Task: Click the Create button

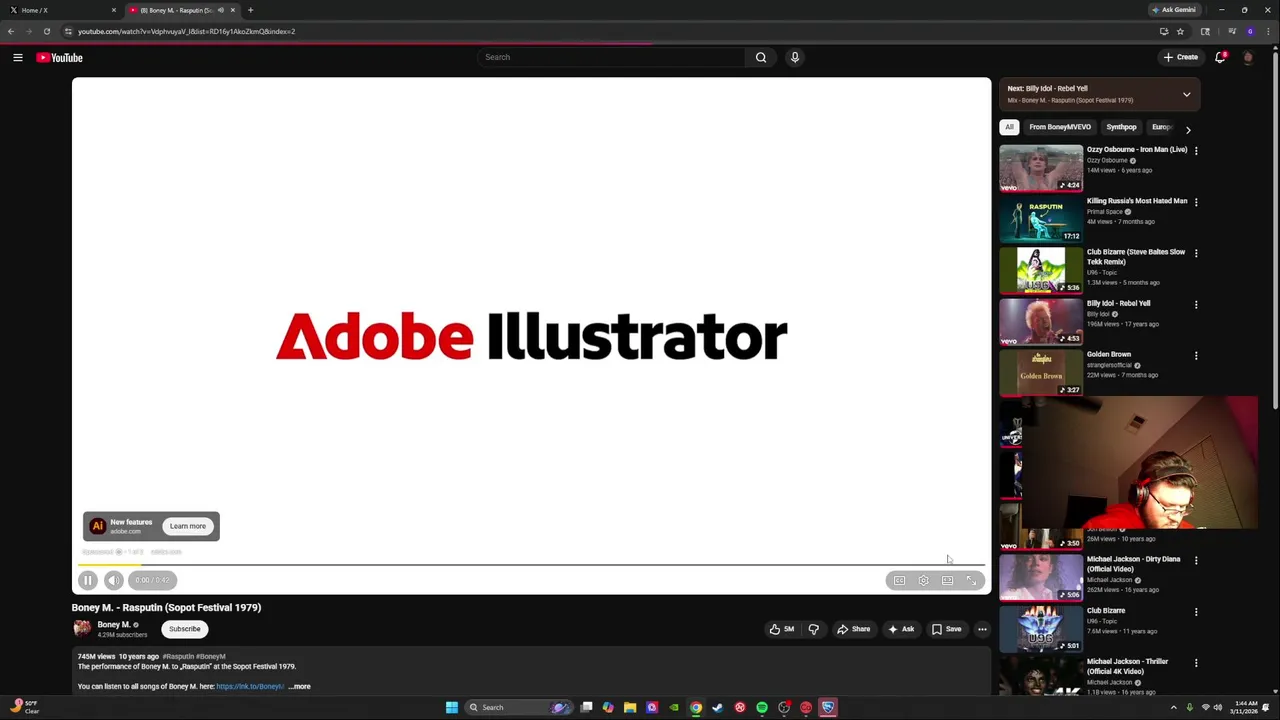Action: [x=1181, y=57]
